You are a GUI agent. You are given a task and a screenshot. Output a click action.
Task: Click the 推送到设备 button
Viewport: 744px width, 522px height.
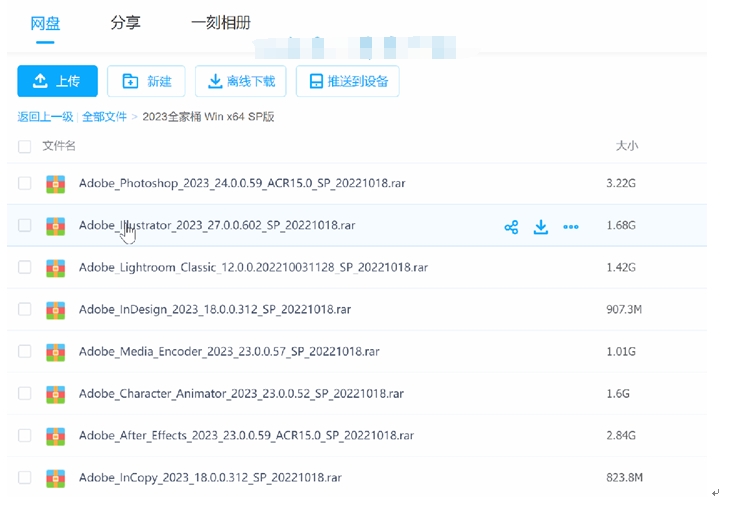point(347,81)
